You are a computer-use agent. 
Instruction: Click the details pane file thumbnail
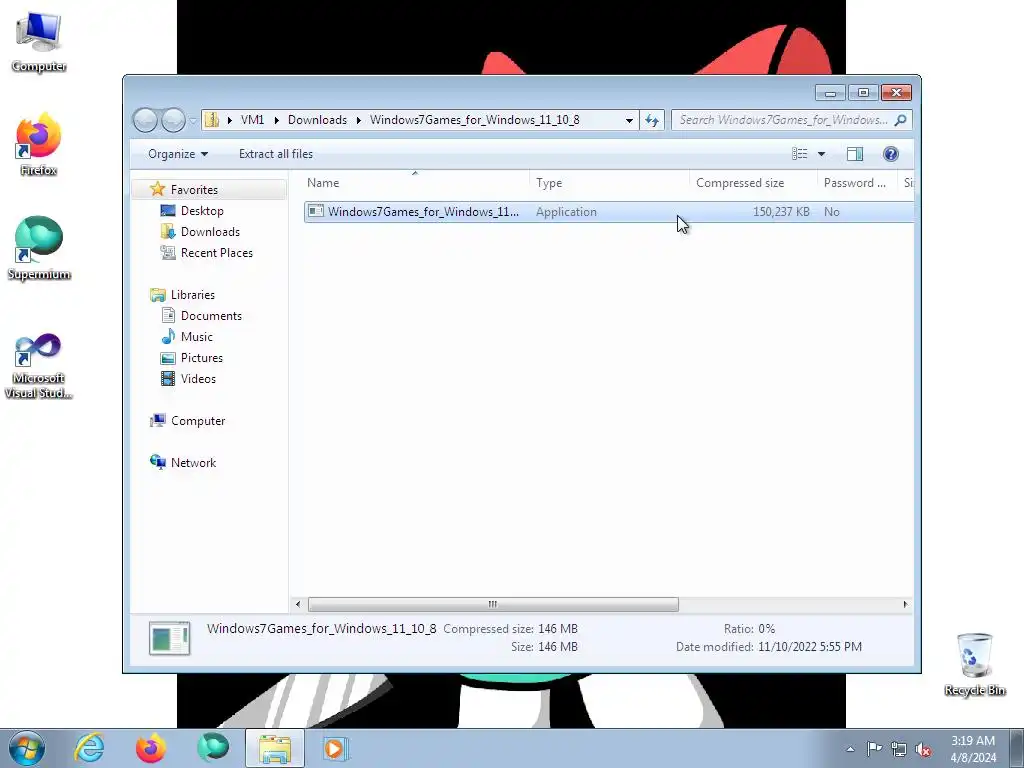click(169, 638)
